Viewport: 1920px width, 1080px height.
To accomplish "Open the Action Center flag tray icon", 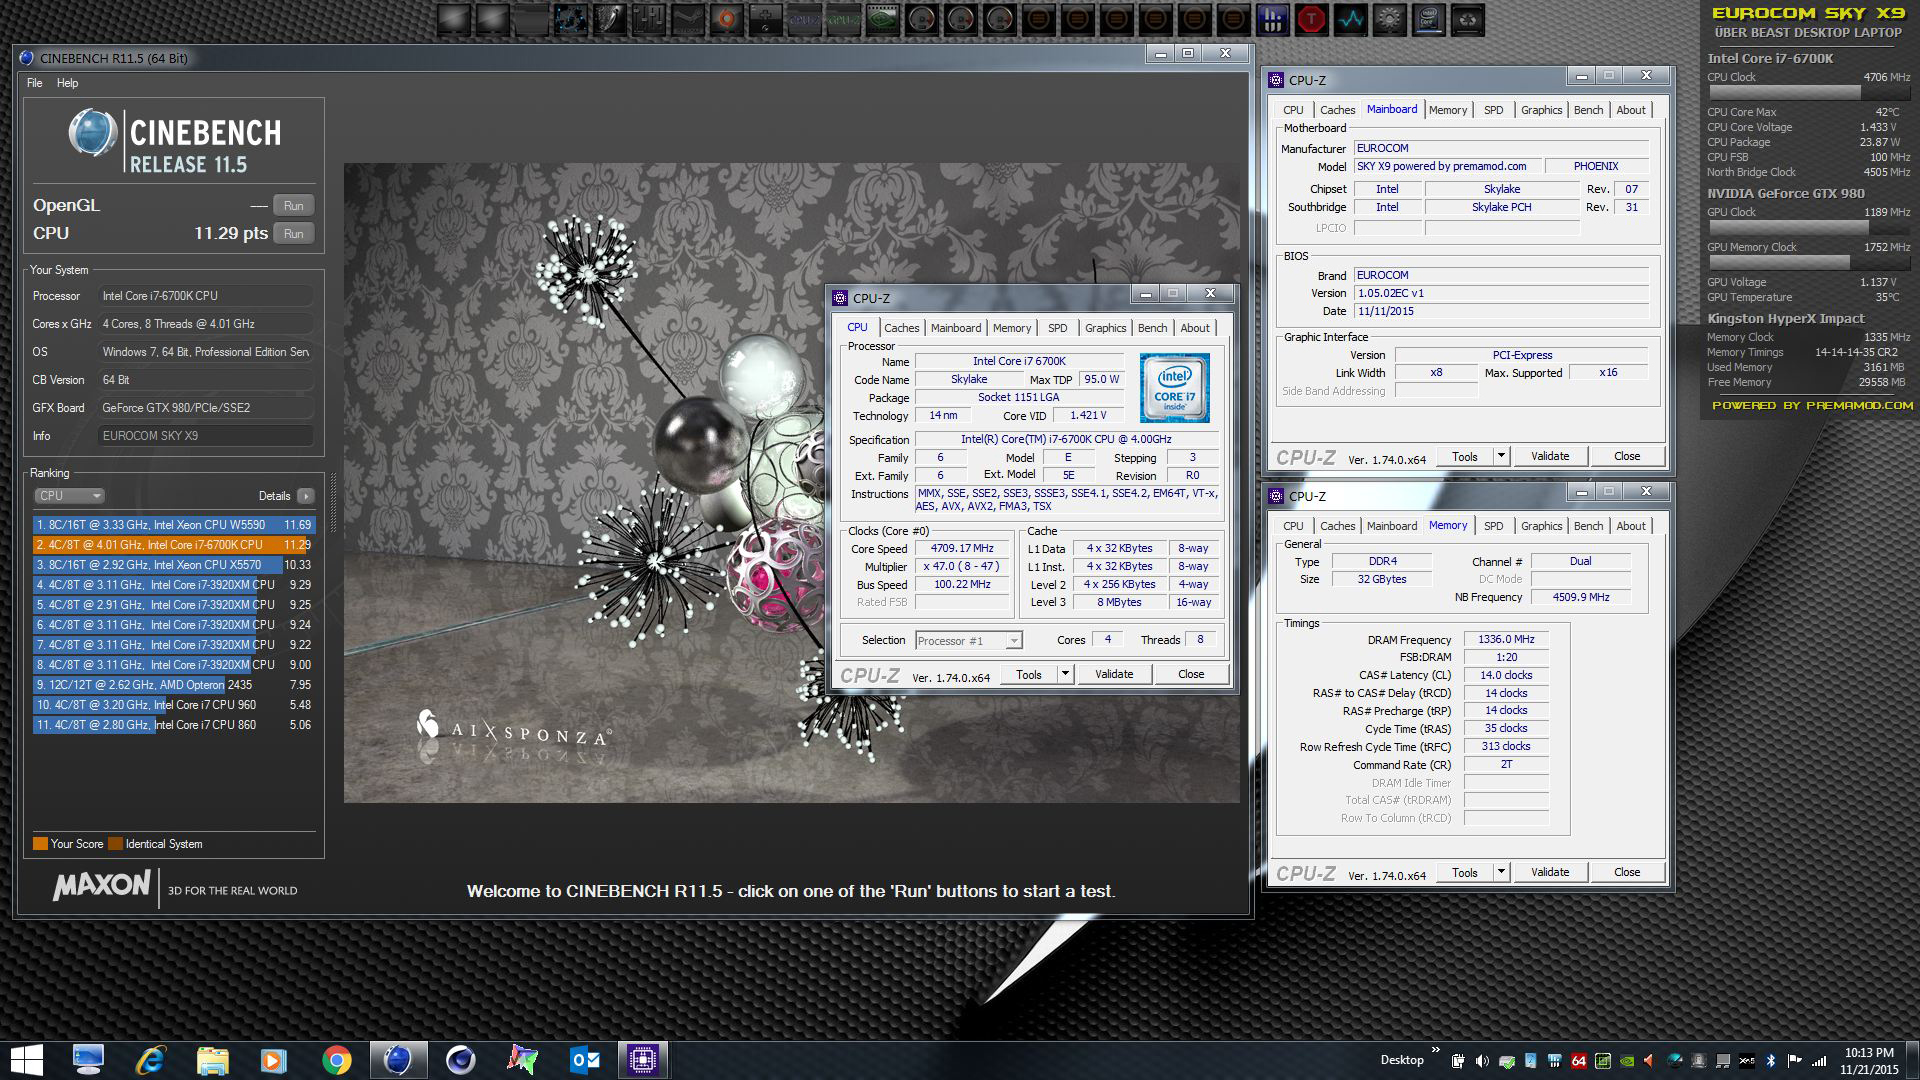I will 1795,1061.
